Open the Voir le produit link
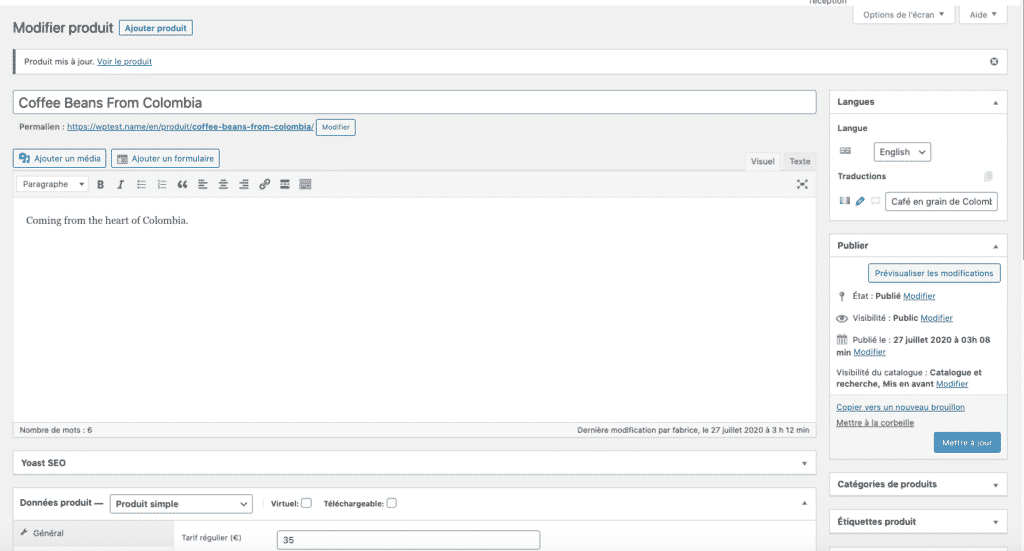1024x551 pixels. [x=124, y=61]
